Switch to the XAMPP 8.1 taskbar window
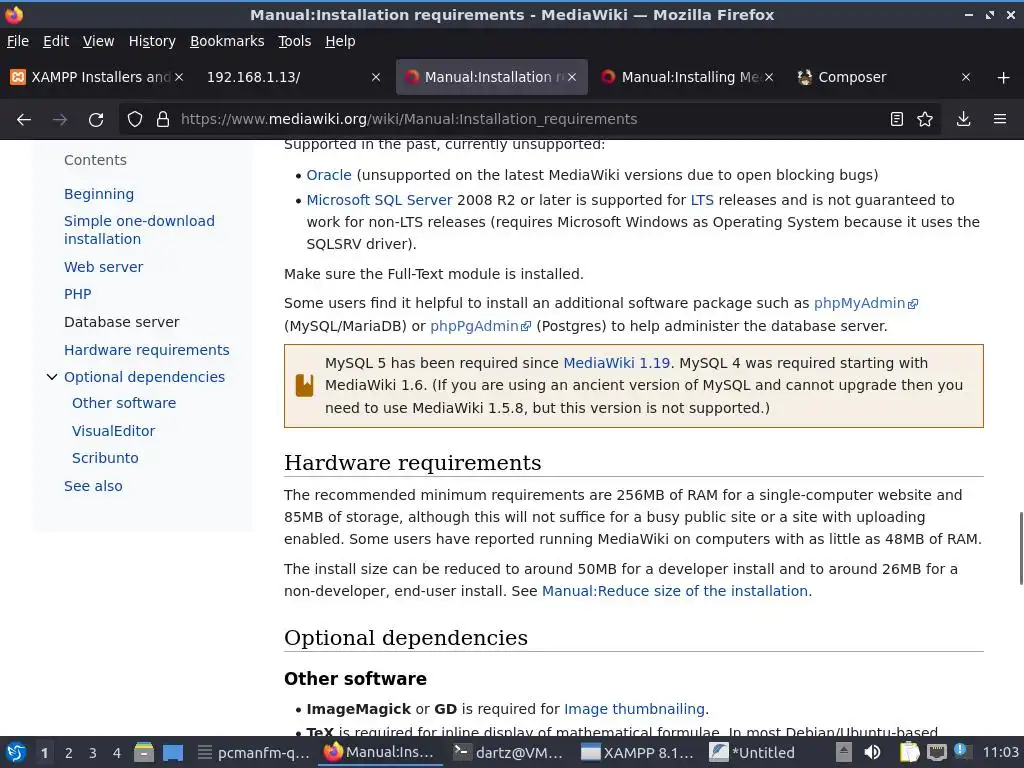Image resolution: width=1024 pixels, height=768 pixels. point(638,753)
